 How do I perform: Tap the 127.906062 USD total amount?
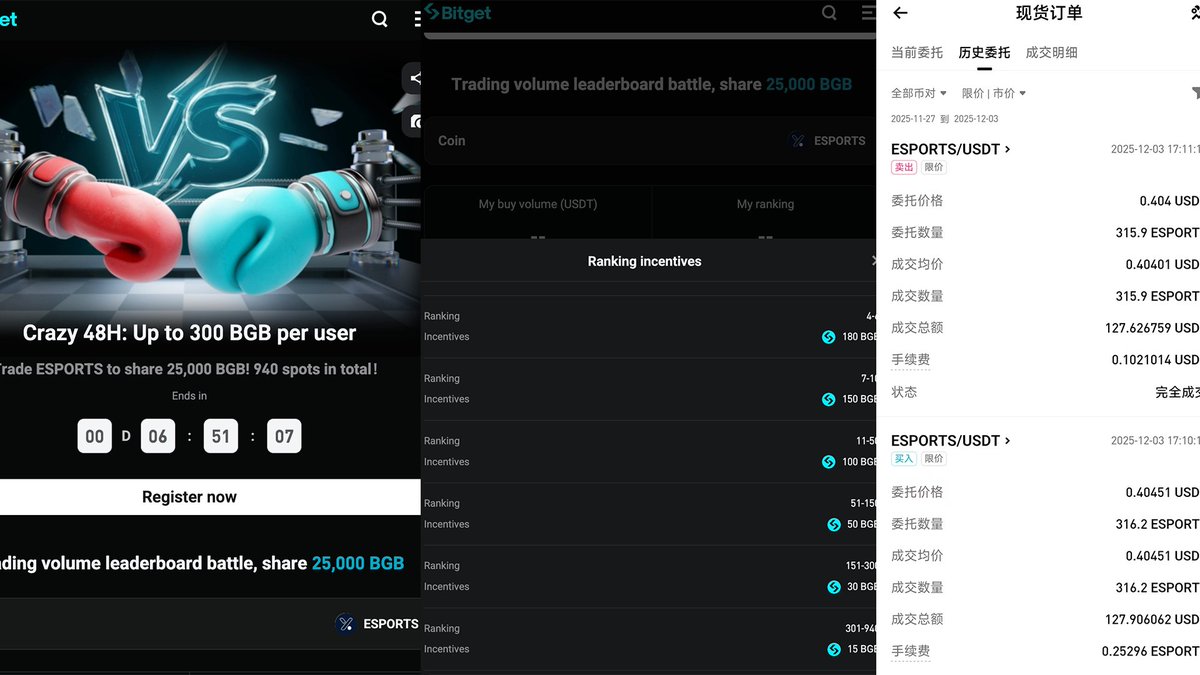coord(1154,620)
